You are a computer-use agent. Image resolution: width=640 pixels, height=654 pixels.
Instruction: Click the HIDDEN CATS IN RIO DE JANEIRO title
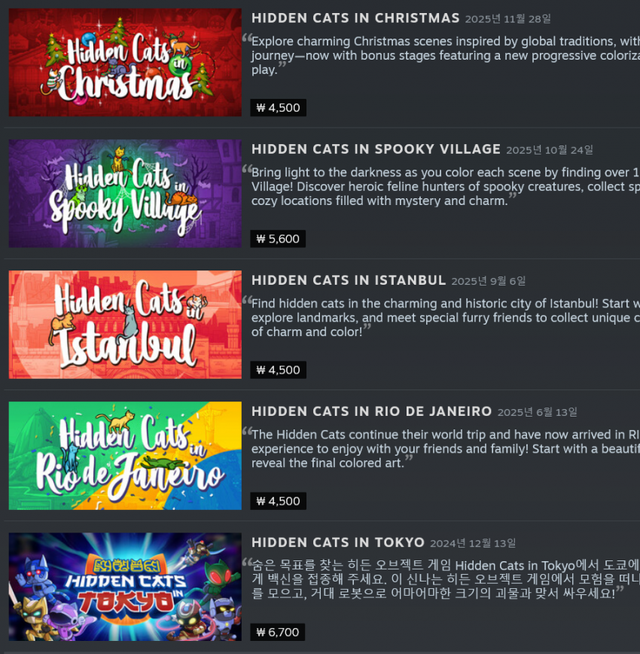(x=372, y=411)
